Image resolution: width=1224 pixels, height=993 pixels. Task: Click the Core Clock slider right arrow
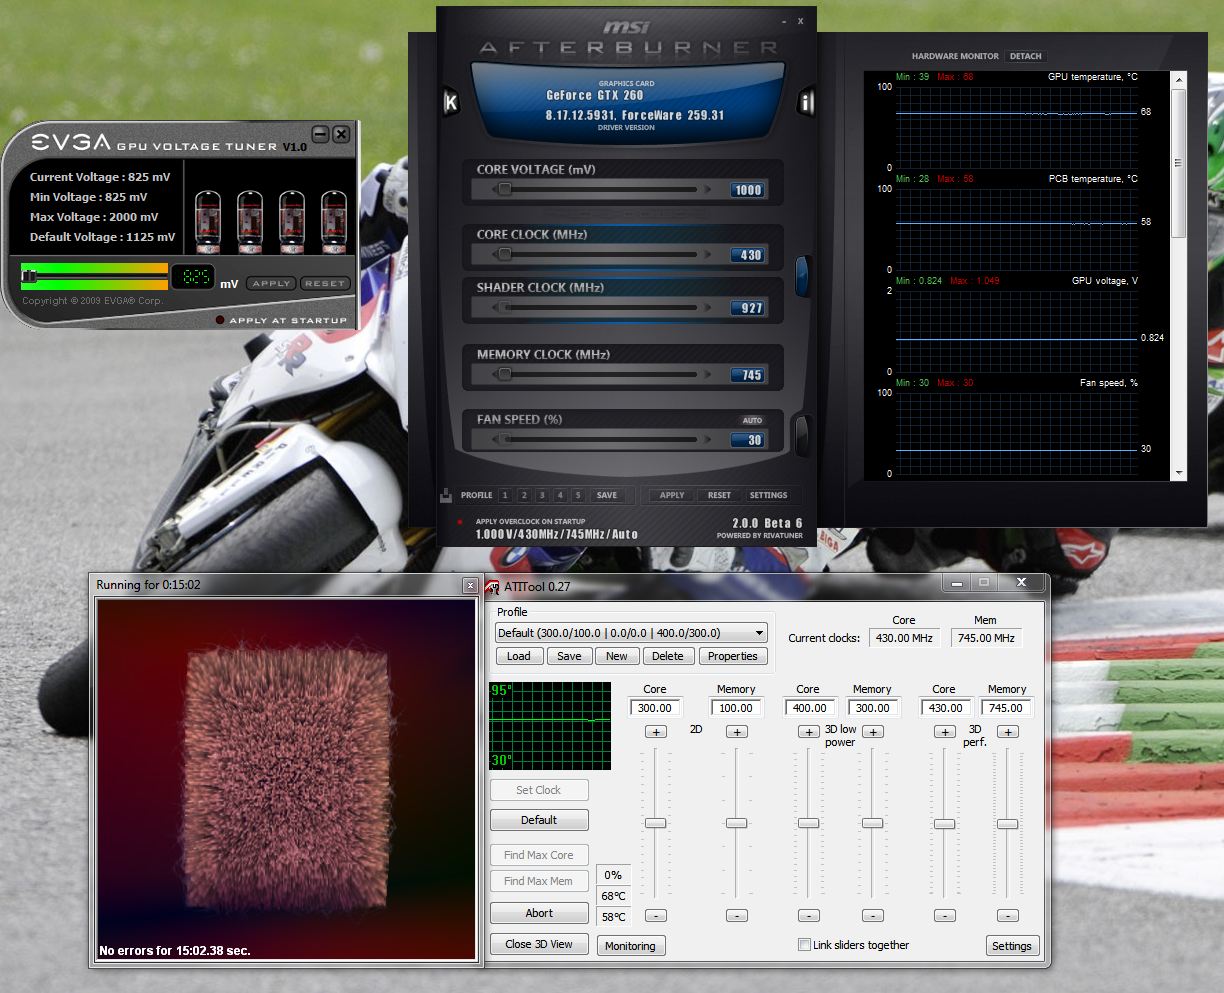[x=709, y=255]
